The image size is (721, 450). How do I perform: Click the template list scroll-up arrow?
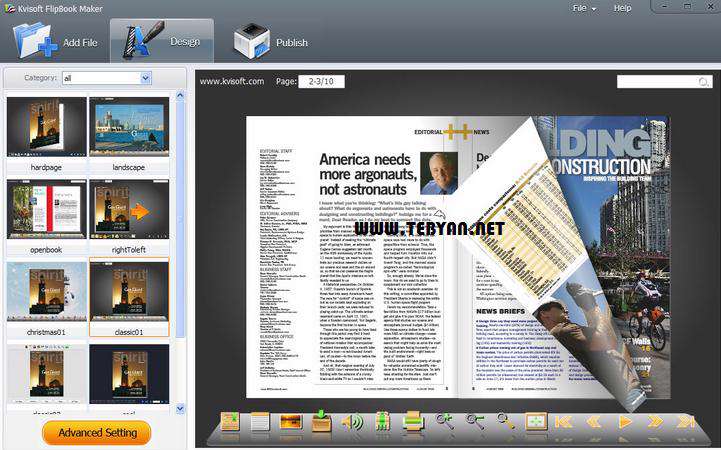tap(180, 96)
